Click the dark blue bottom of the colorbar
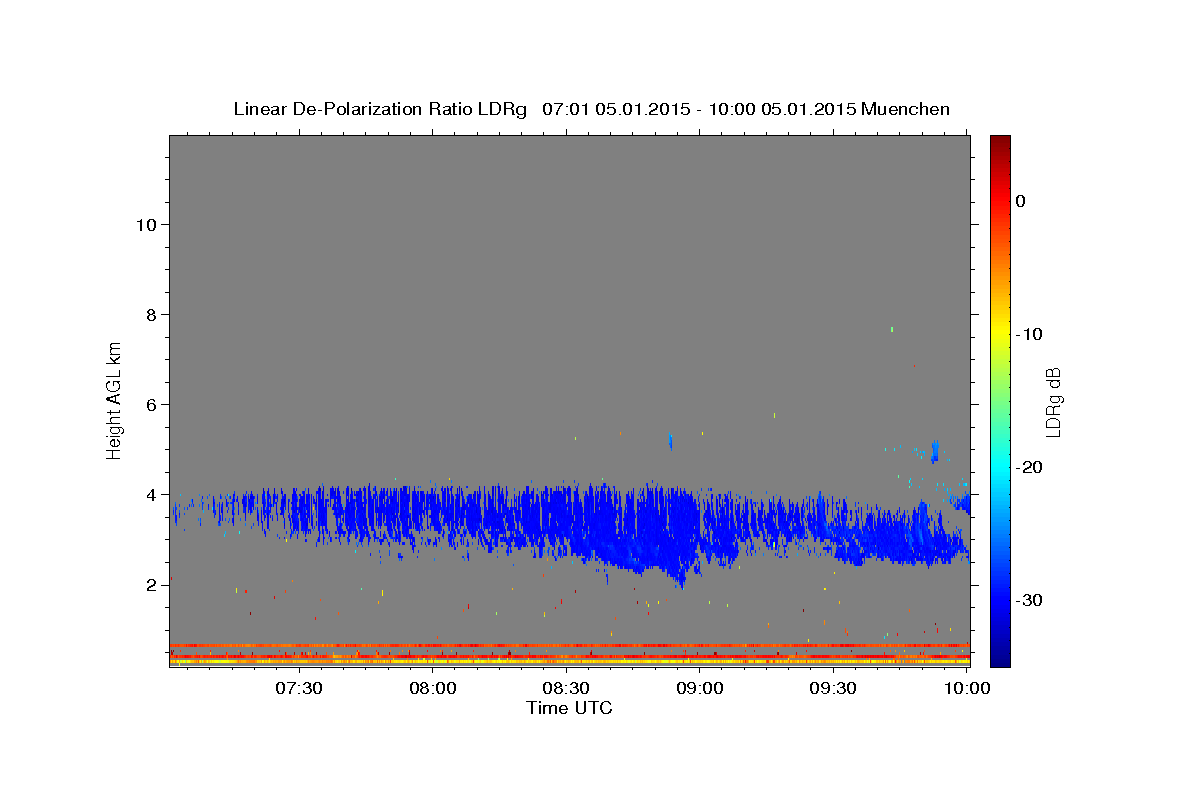Viewport: 1200px width, 800px height. (x=1000, y=656)
